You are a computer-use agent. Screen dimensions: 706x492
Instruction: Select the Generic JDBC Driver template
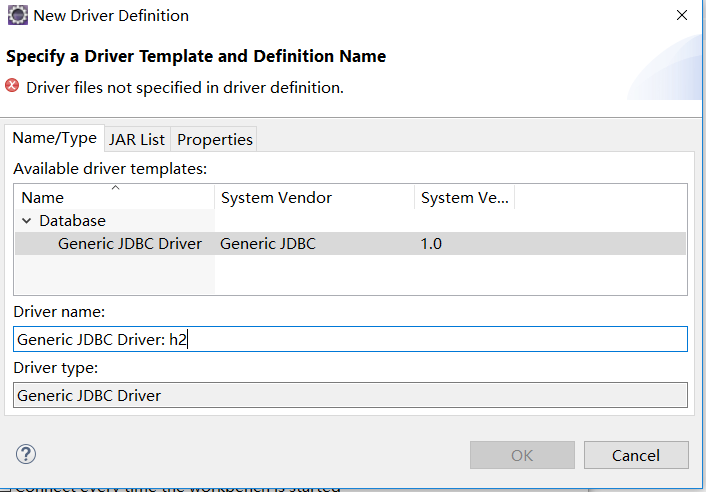click(x=129, y=243)
